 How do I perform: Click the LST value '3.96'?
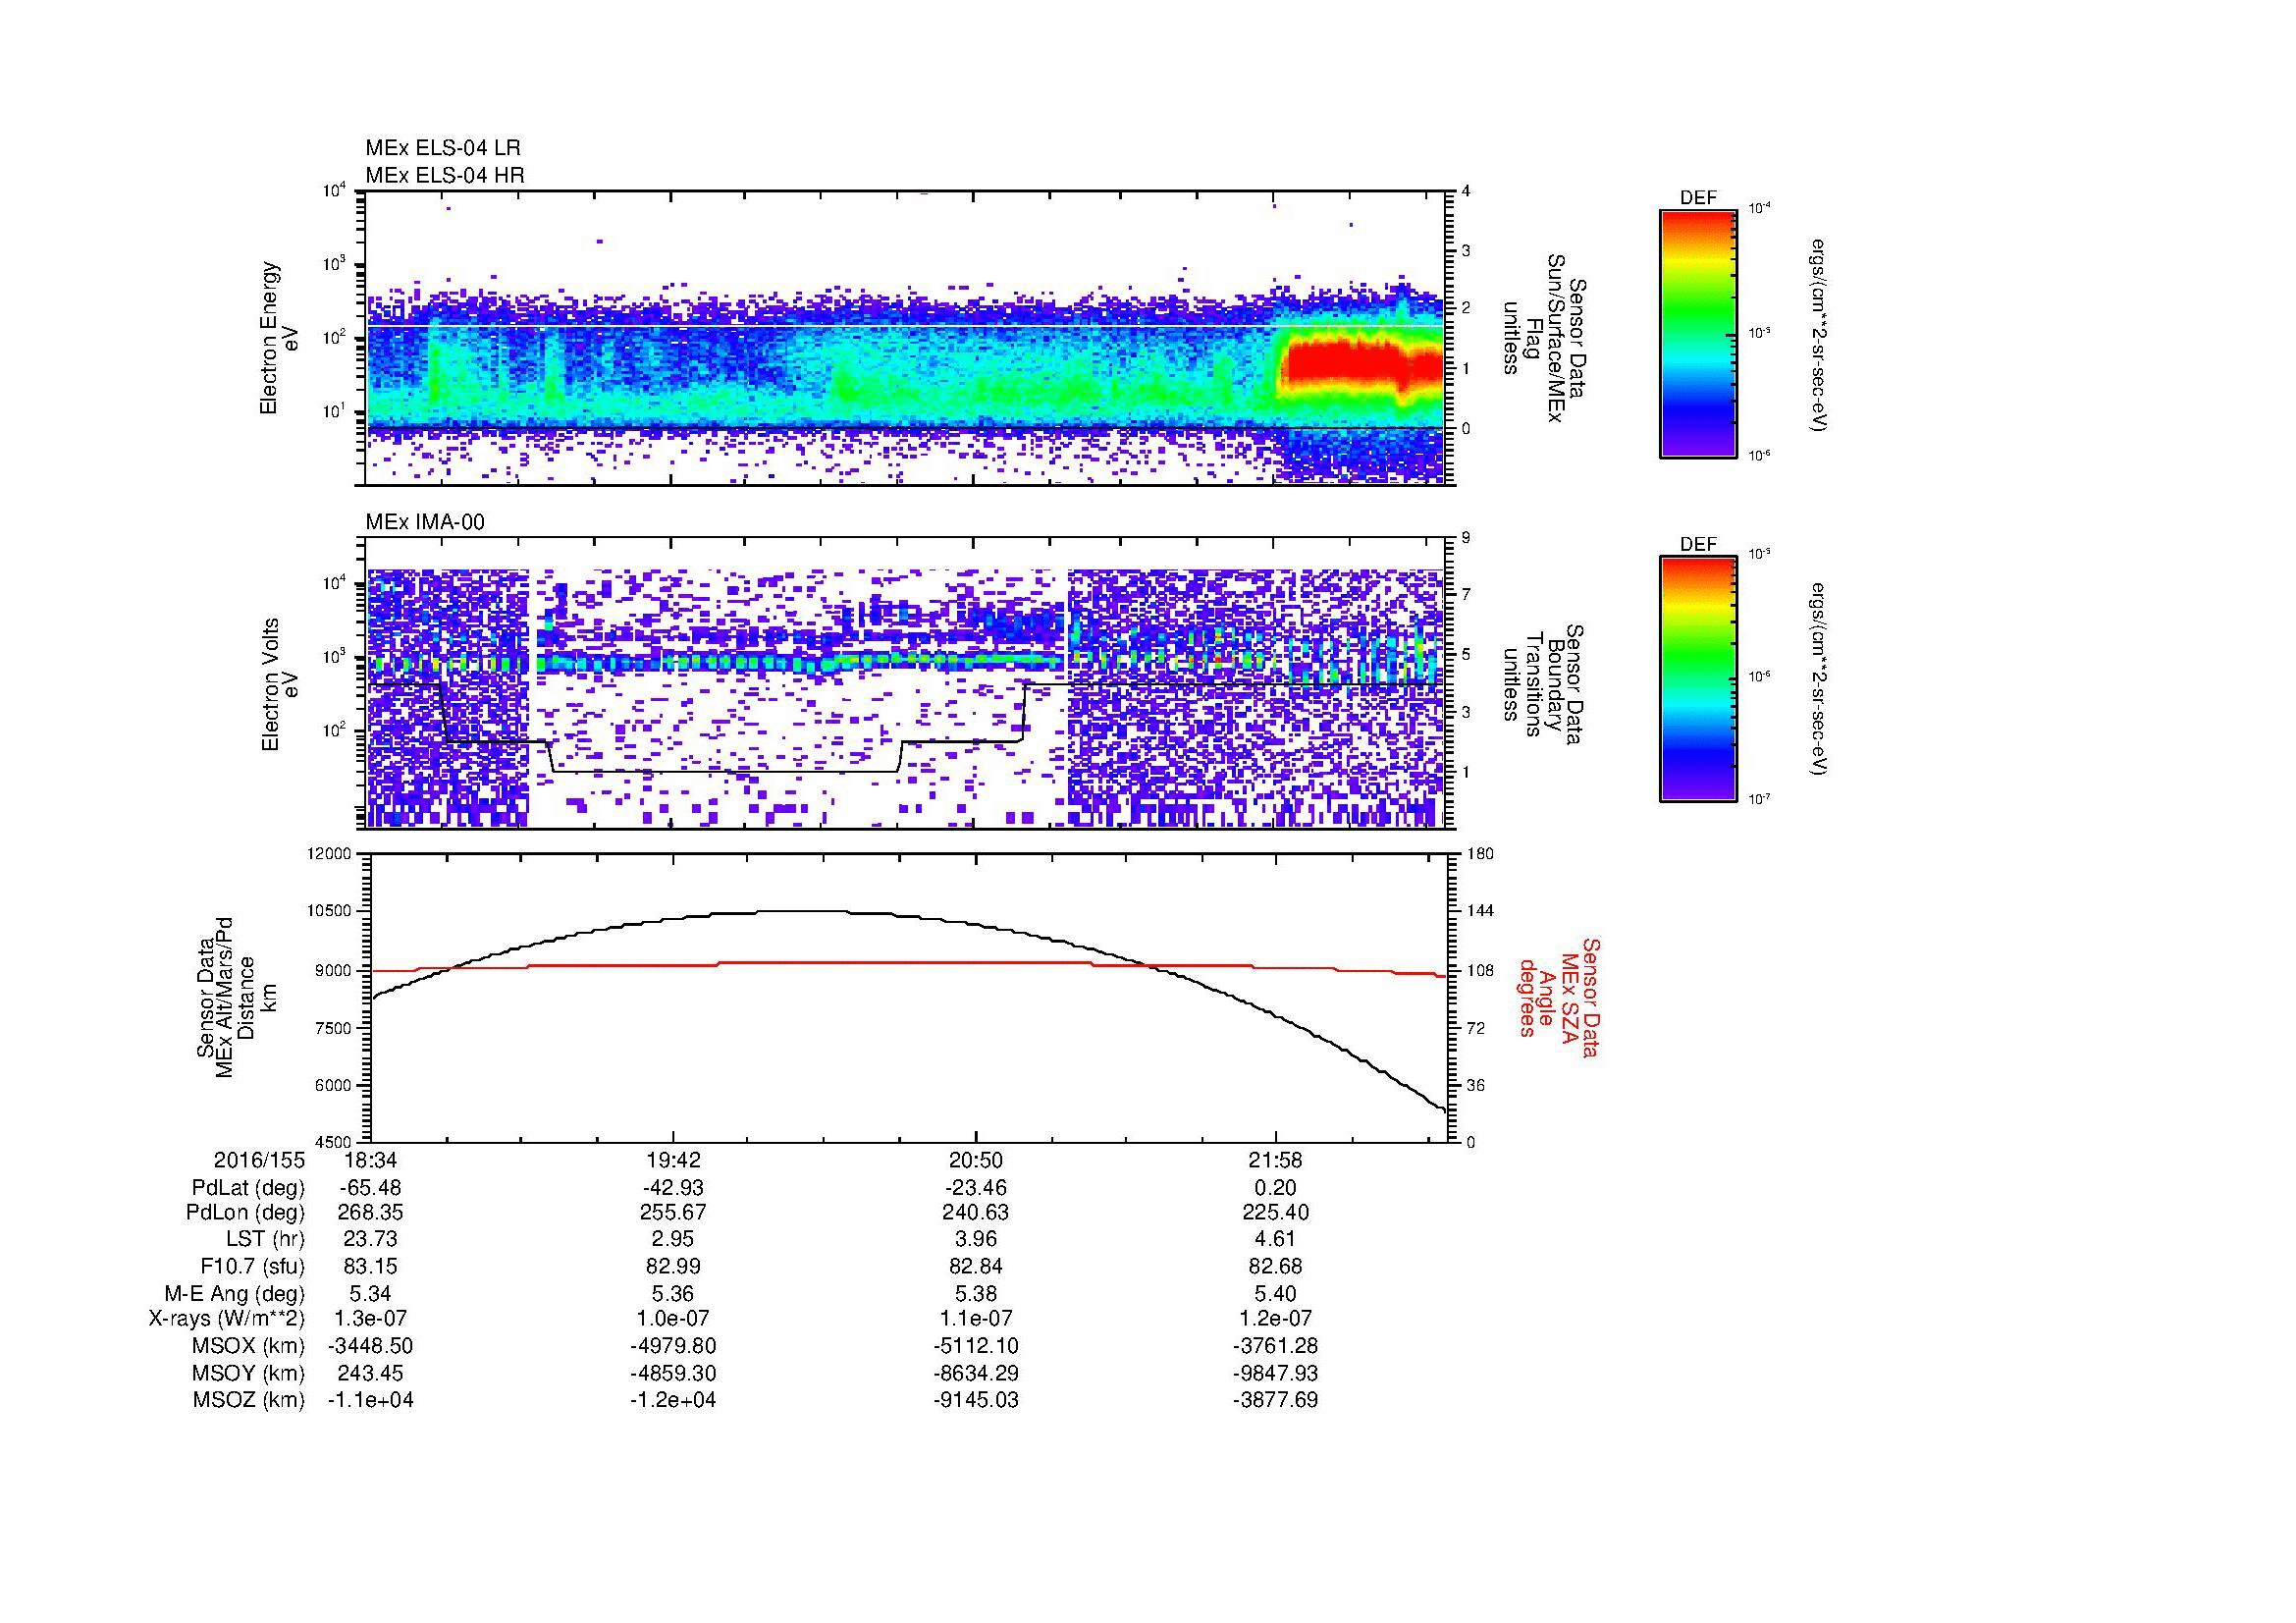click(975, 1240)
